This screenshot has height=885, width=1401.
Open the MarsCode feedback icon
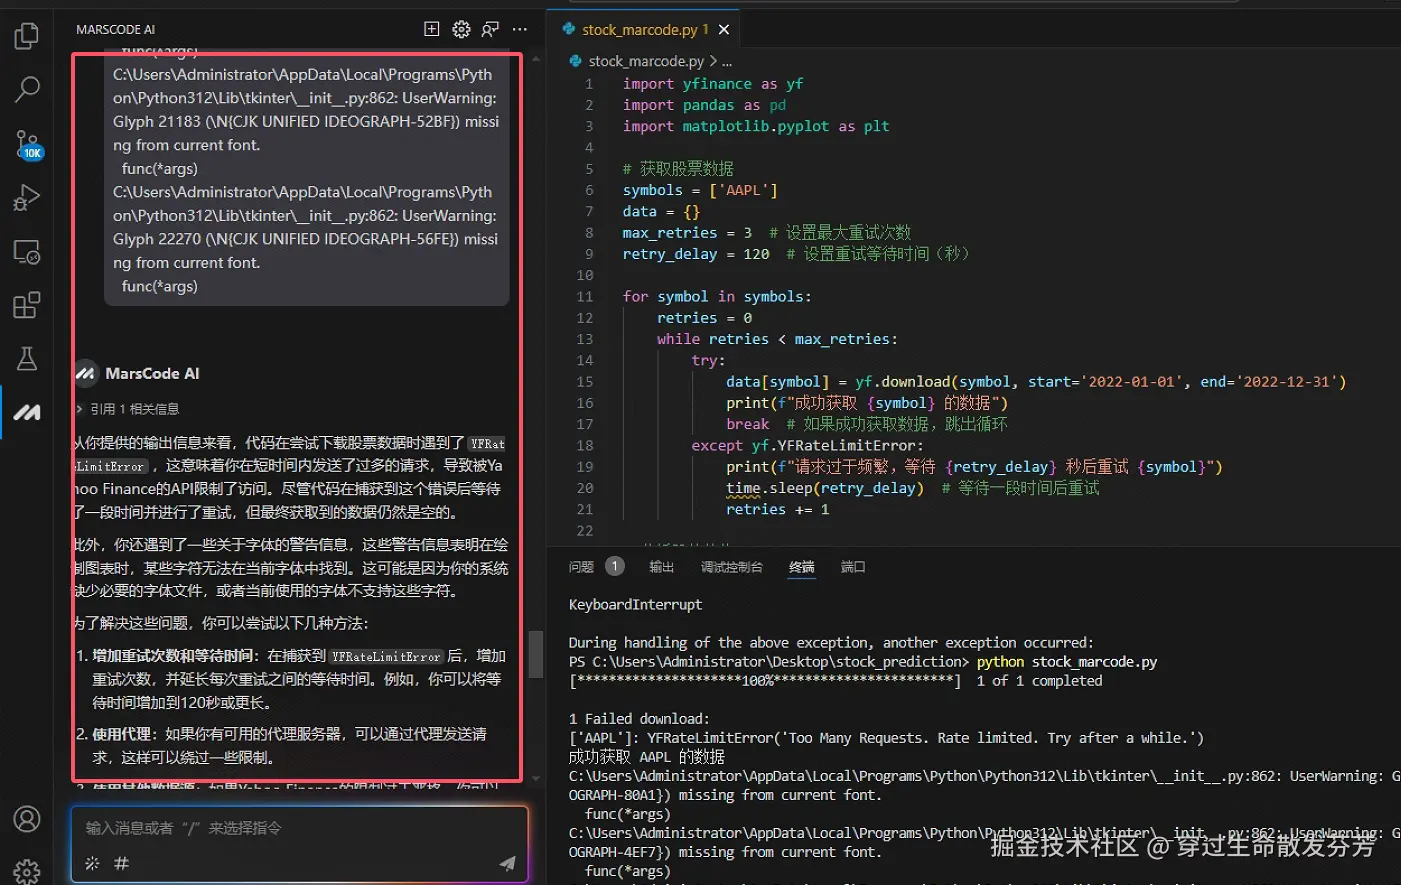pyautogui.click(x=490, y=29)
